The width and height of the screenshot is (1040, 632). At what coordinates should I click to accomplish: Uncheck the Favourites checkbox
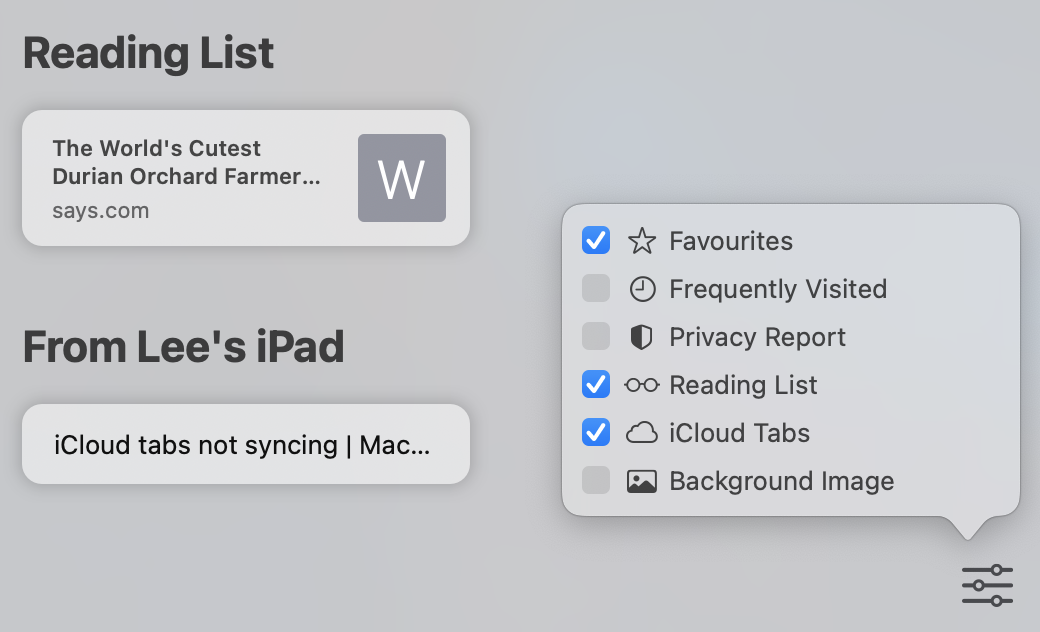click(x=596, y=241)
